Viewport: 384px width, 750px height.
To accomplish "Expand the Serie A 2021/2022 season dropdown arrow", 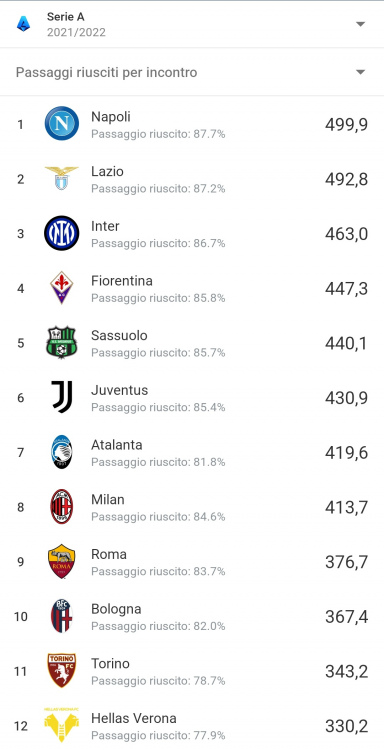I will click(361, 24).
